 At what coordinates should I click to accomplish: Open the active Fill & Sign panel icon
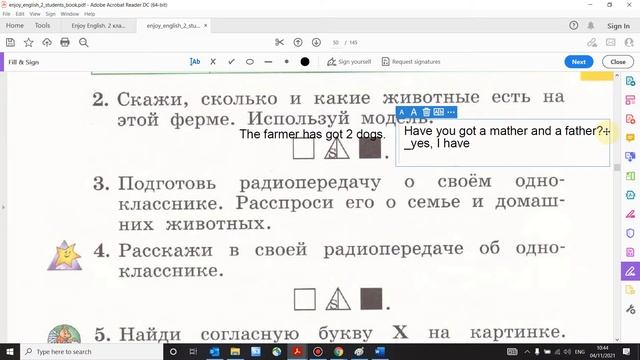631,271
